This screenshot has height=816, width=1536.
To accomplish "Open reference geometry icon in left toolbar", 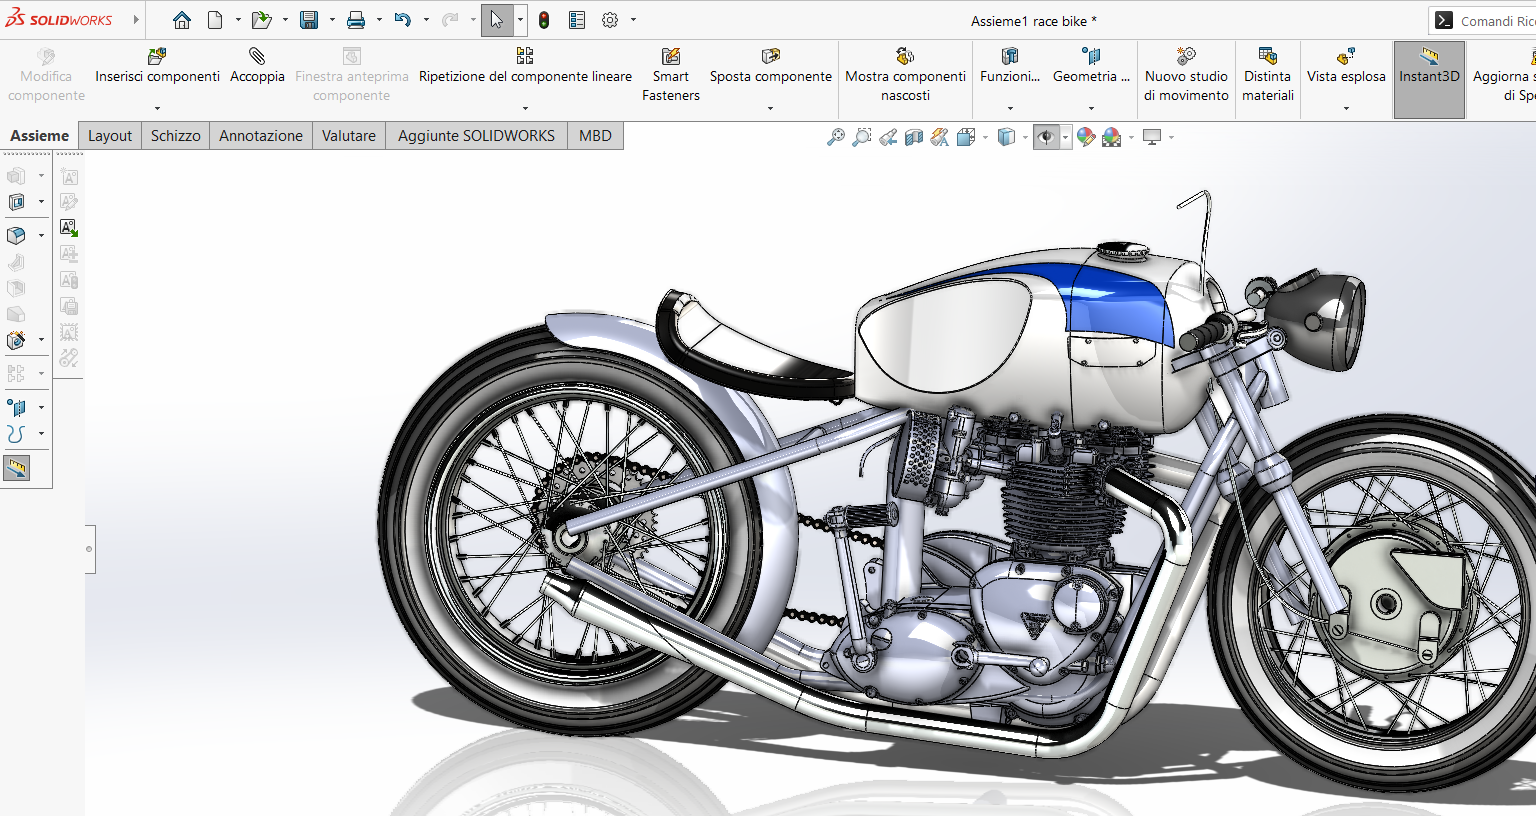I will point(17,407).
